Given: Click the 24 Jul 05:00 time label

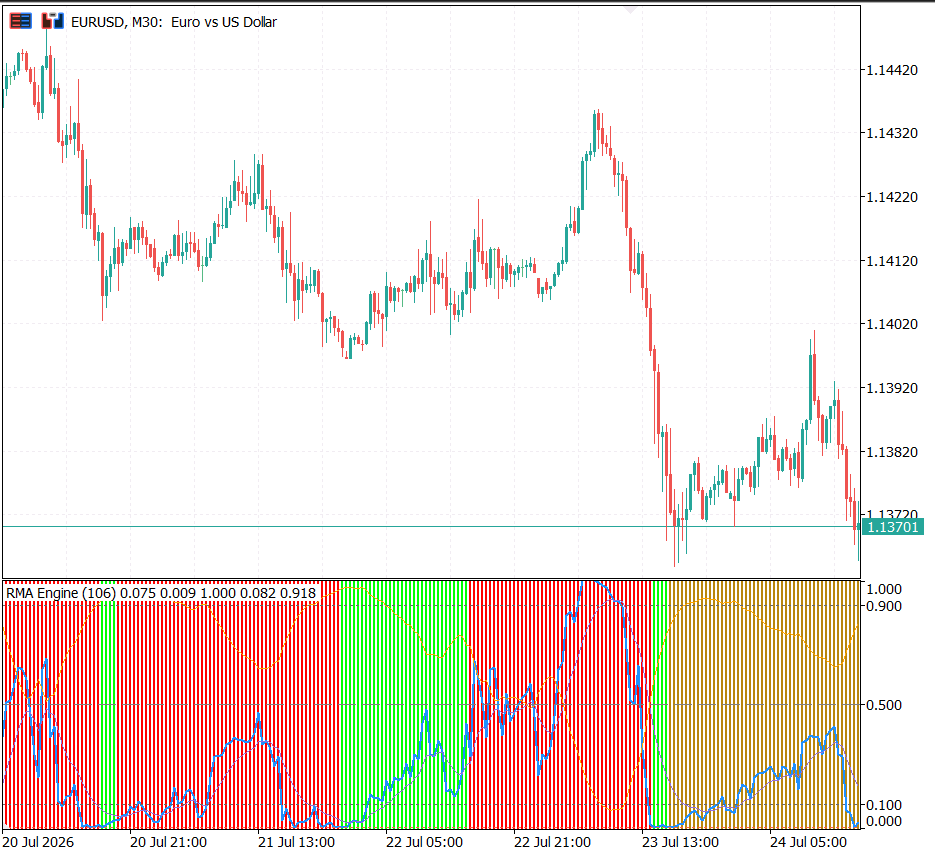Looking at the screenshot, I should pos(809,842).
